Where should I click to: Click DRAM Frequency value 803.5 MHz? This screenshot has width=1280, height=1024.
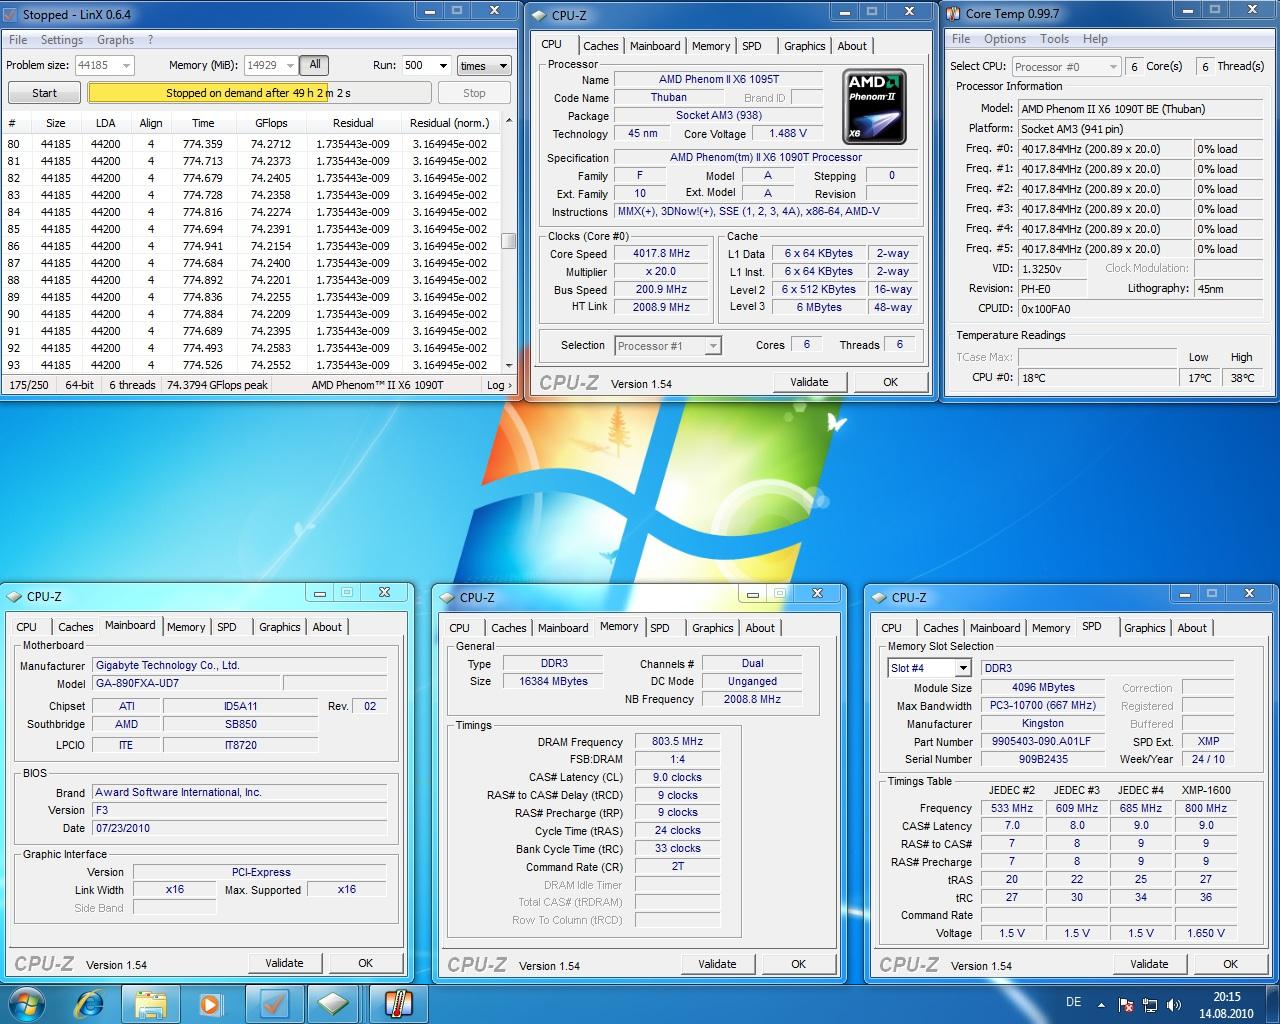(678, 742)
